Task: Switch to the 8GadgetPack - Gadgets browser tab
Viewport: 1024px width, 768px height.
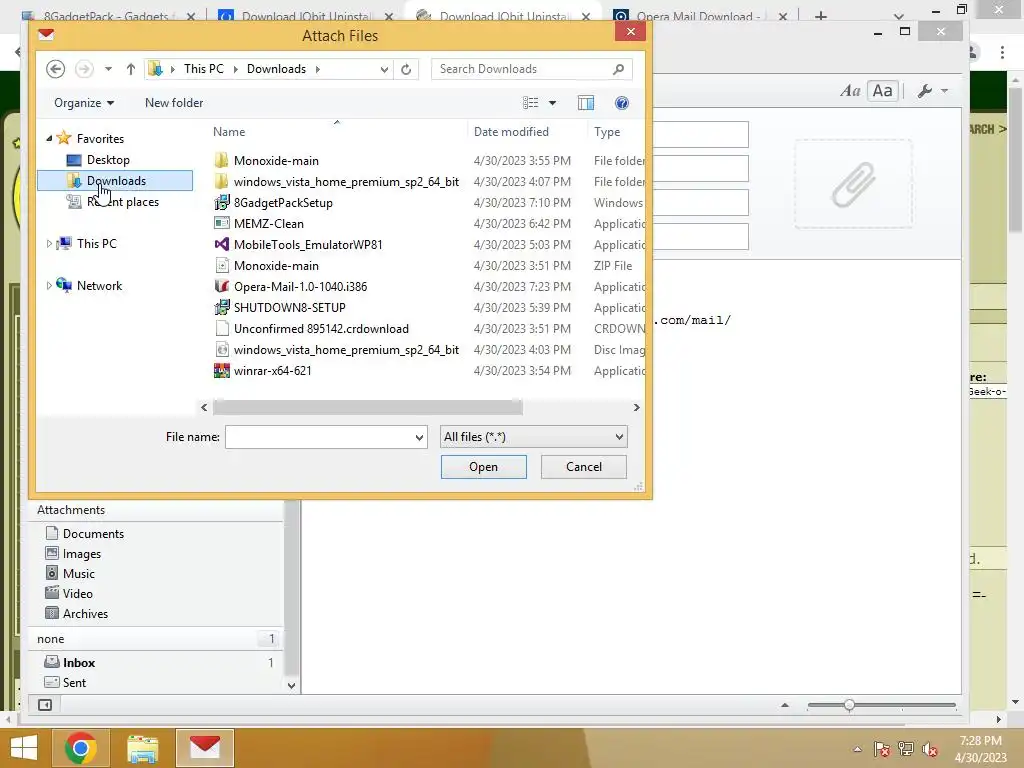Action: click(106, 16)
